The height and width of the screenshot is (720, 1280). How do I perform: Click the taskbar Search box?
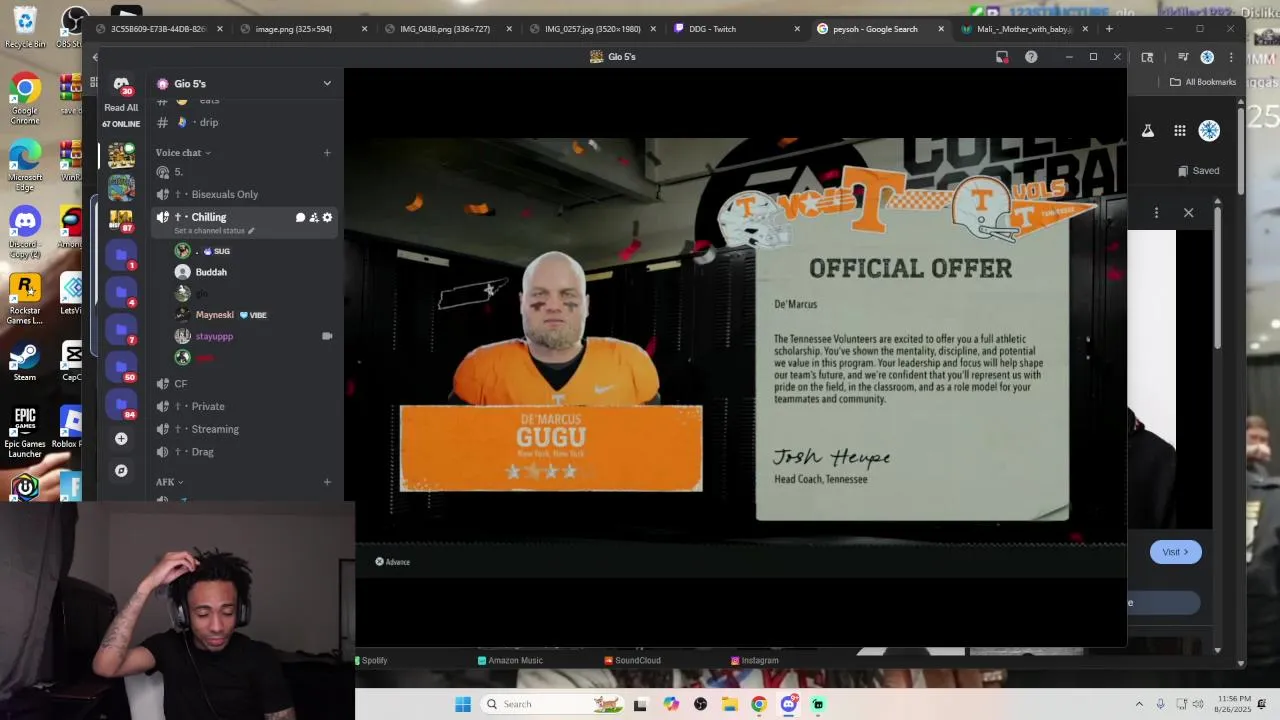click(552, 704)
